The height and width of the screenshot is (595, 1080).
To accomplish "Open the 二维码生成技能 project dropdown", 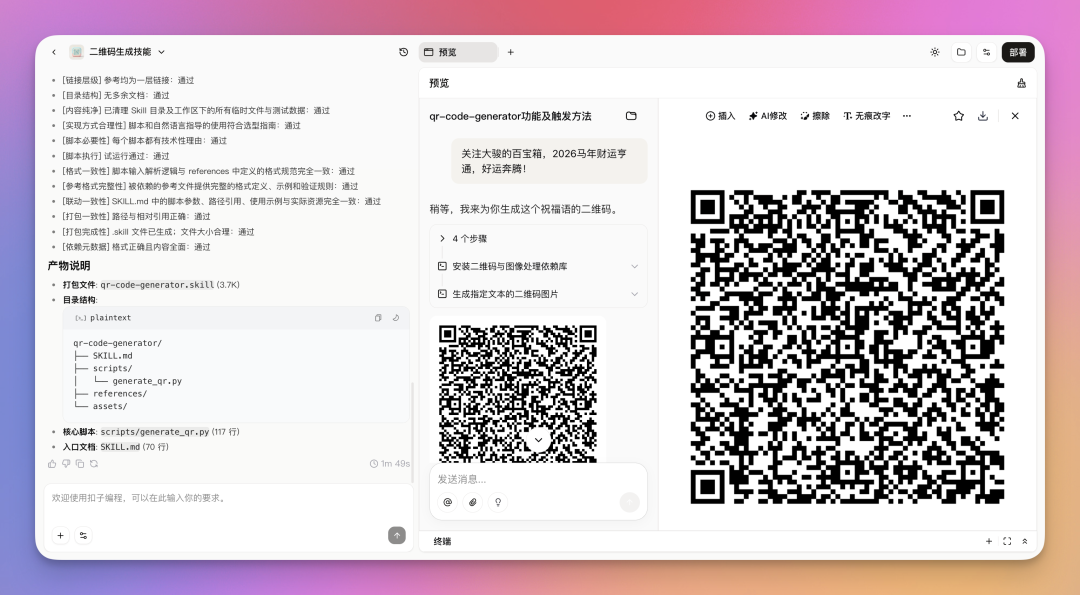I will tap(118, 52).
